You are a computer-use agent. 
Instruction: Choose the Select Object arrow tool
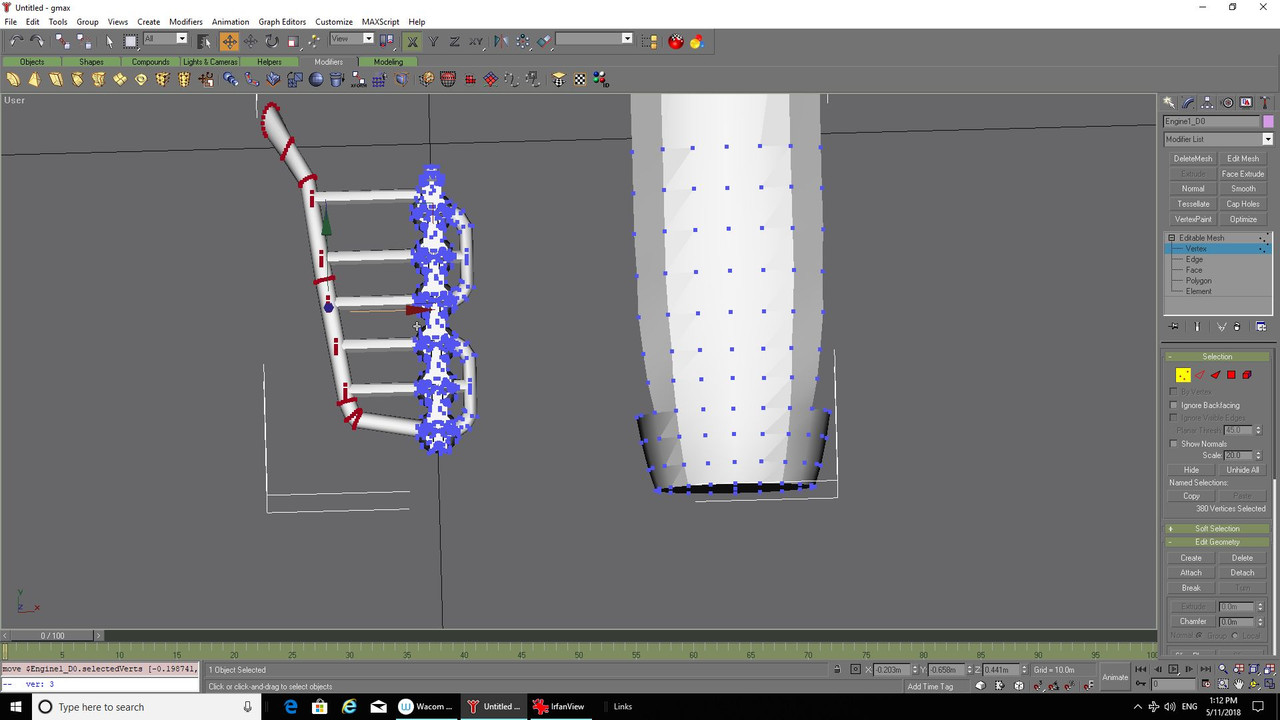point(109,41)
